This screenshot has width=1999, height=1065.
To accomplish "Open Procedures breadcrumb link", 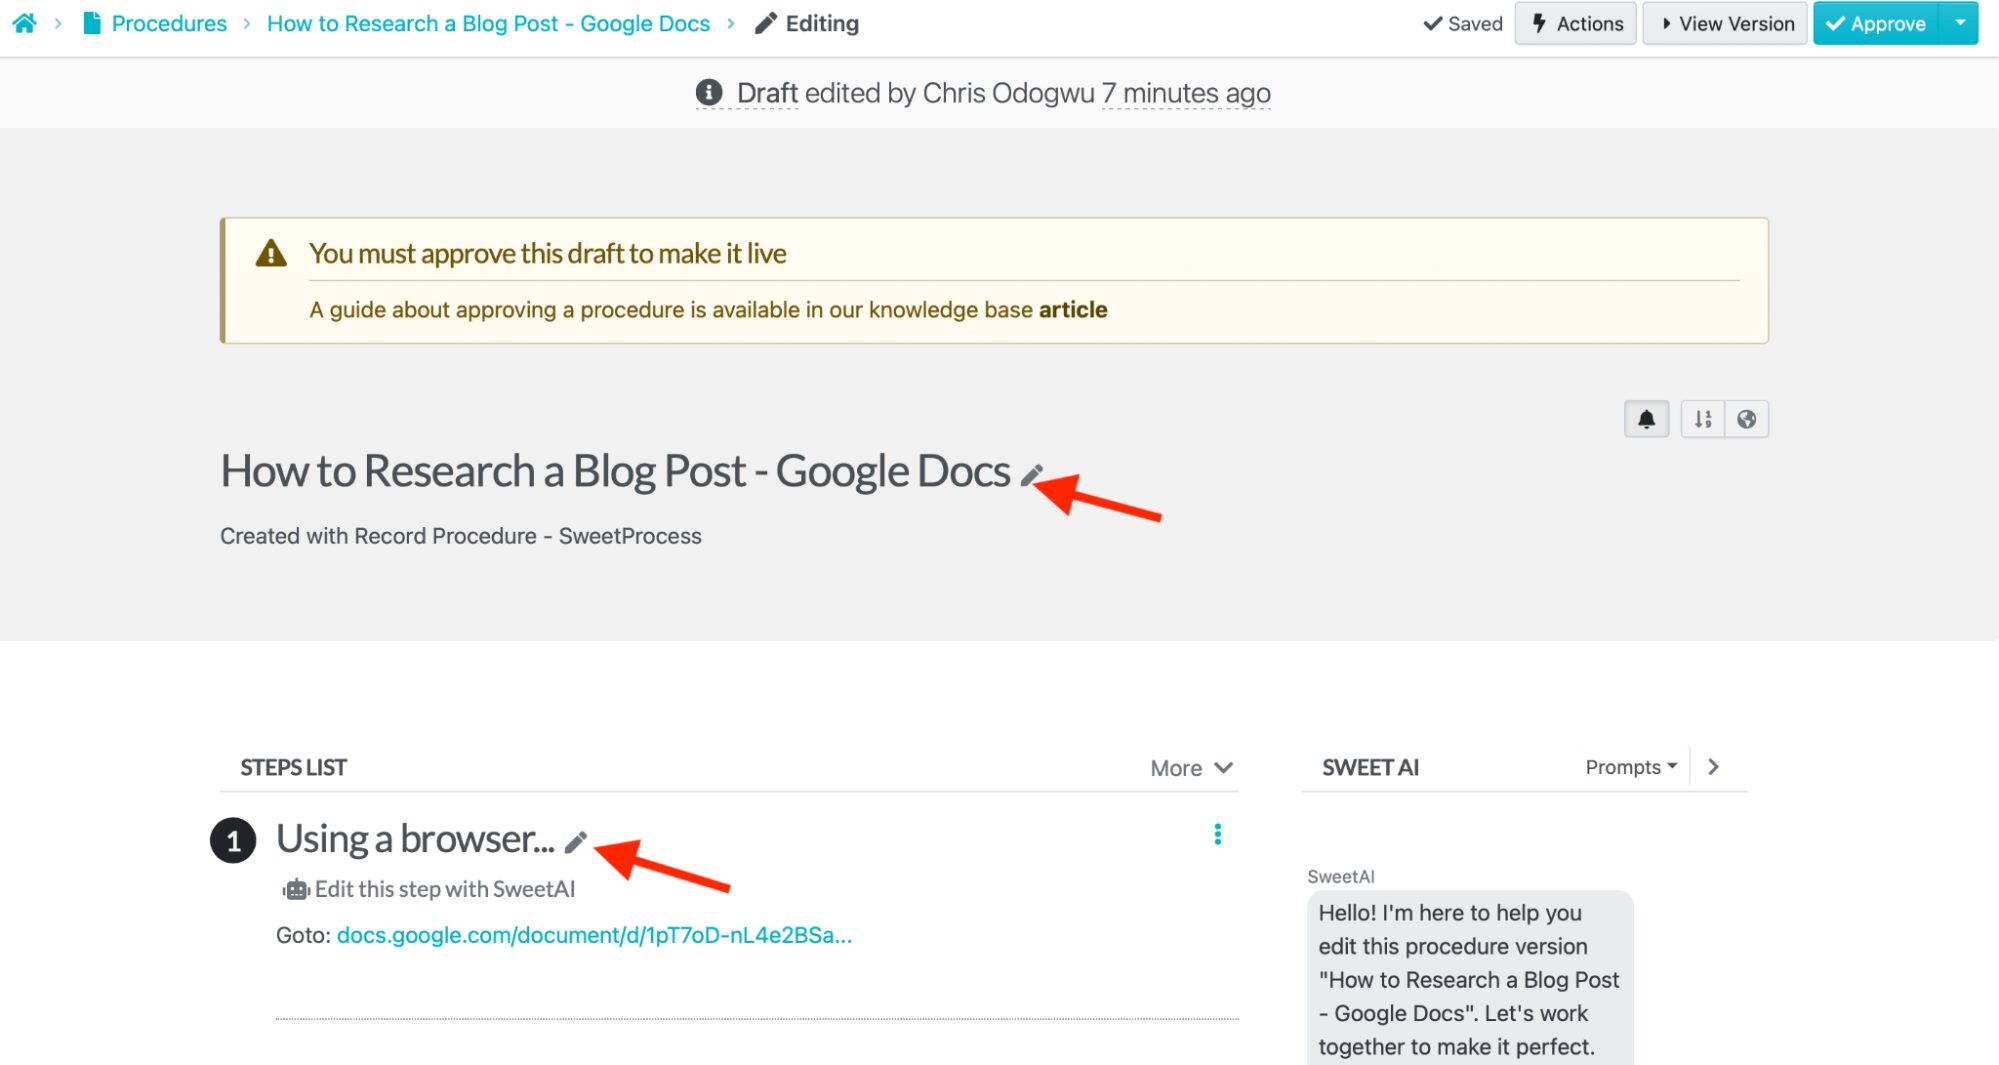I will [169, 23].
